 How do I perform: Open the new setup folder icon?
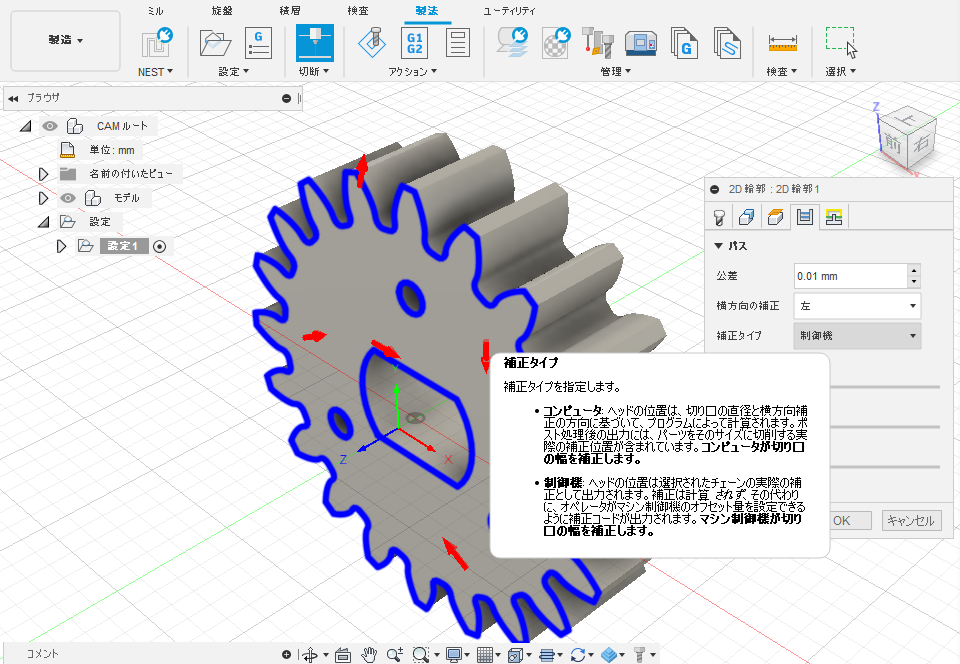tap(215, 43)
